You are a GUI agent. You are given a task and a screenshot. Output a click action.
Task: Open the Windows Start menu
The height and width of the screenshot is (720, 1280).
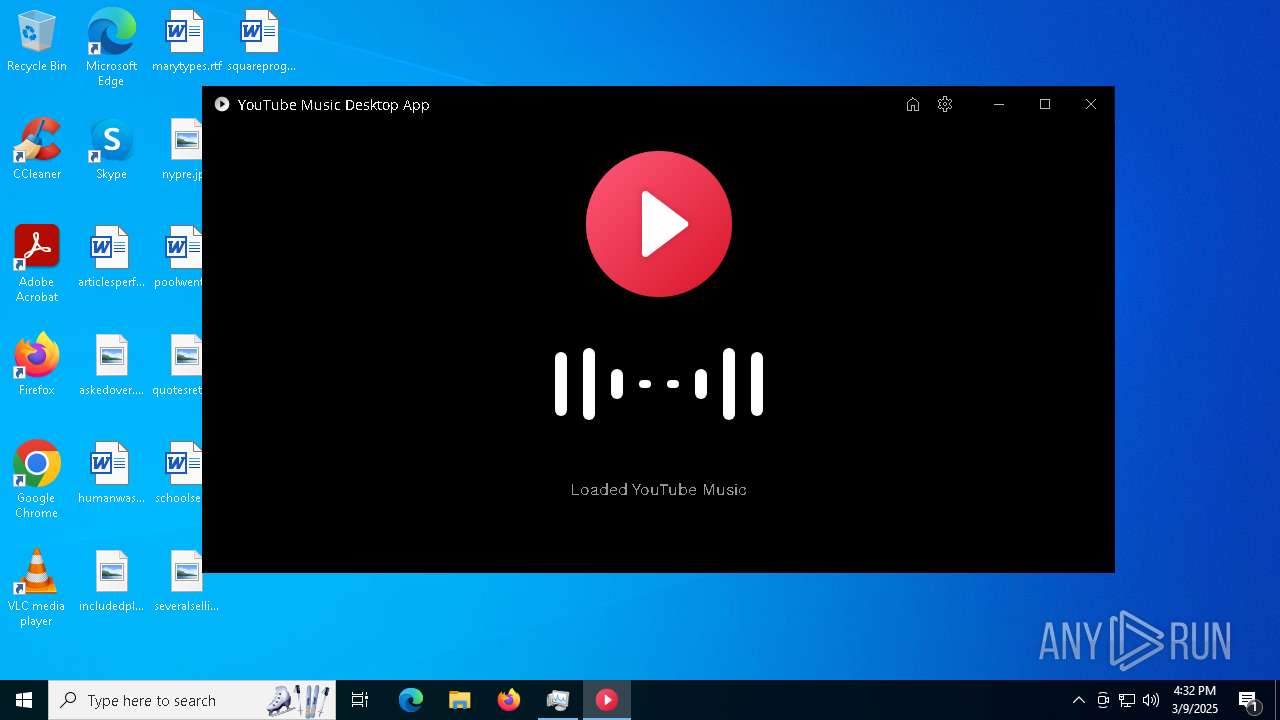[x=24, y=700]
